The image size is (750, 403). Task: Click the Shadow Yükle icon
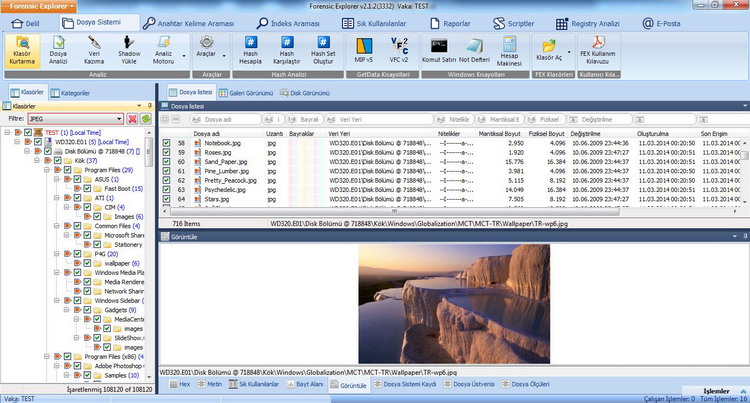[129, 51]
